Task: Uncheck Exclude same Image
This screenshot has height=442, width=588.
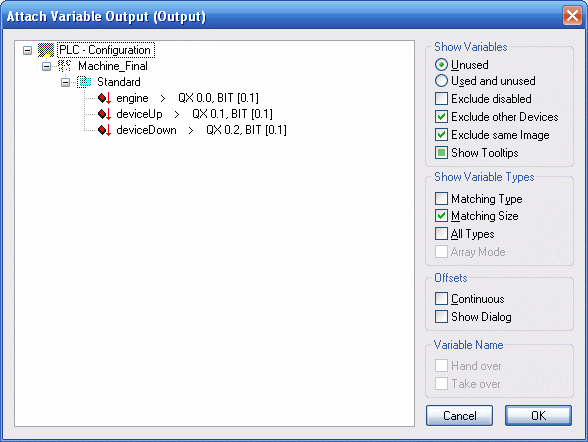Action: click(441, 135)
